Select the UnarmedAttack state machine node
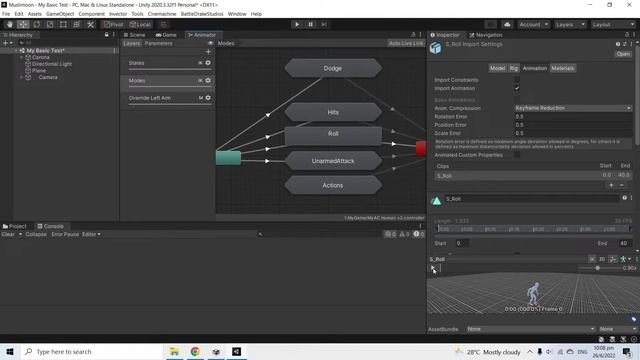The height and width of the screenshot is (360, 640). [x=333, y=161]
